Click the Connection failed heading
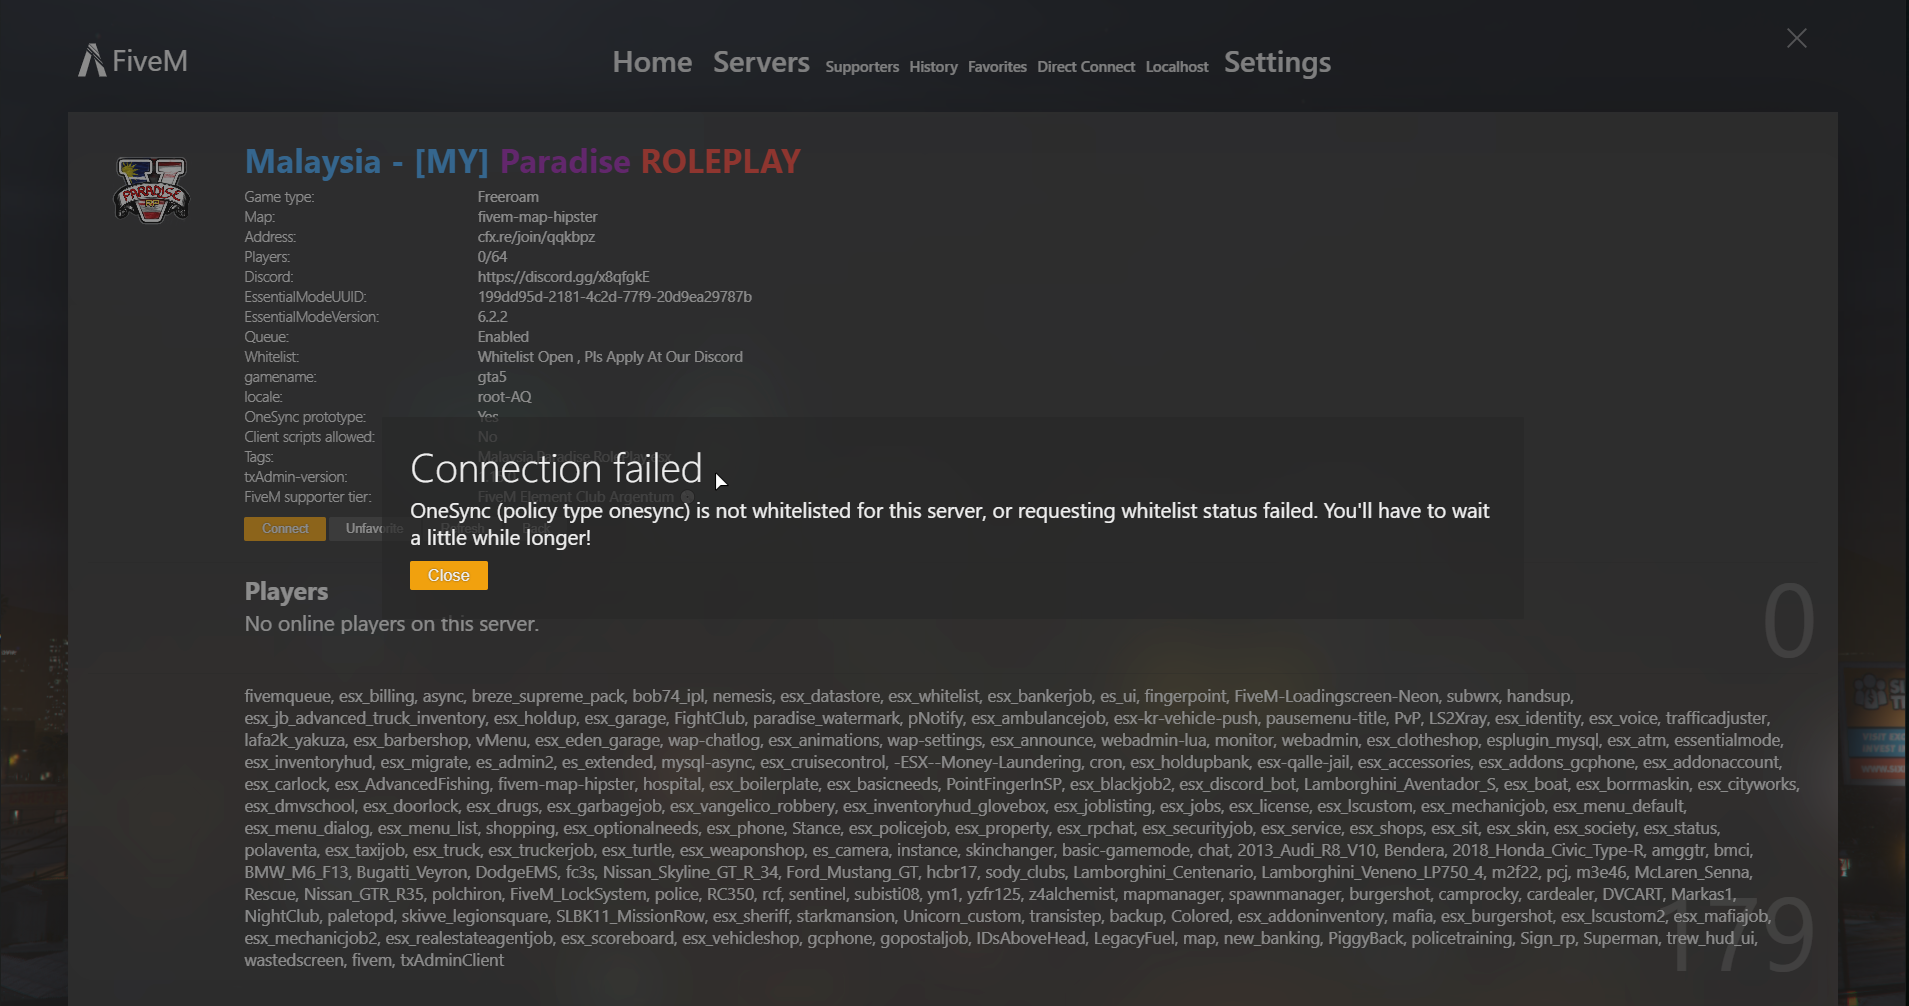Screen dimensions: 1909x1006 pyautogui.click(x=556, y=469)
